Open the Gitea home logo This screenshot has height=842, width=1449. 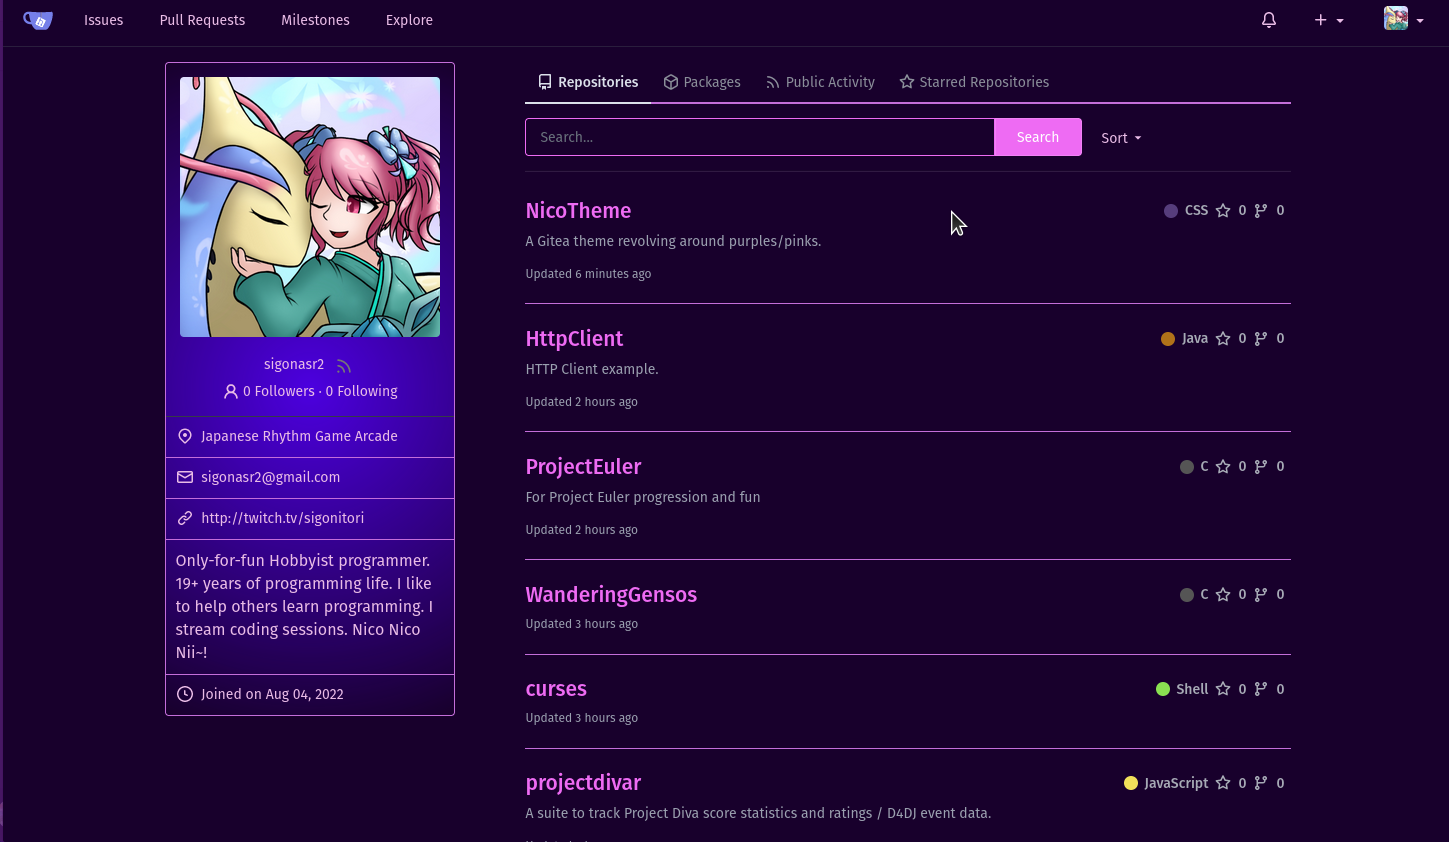click(38, 20)
